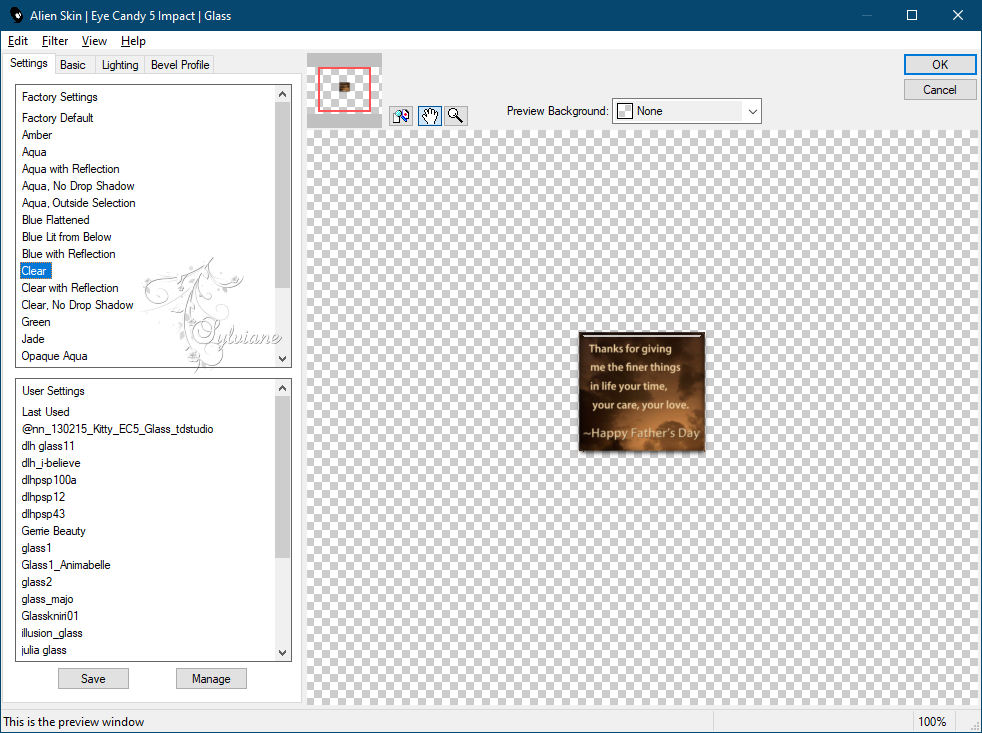
Task: Select @nn_130215_Kitty_EC5_Glass_tdstudio setting
Action: point(117,429)
